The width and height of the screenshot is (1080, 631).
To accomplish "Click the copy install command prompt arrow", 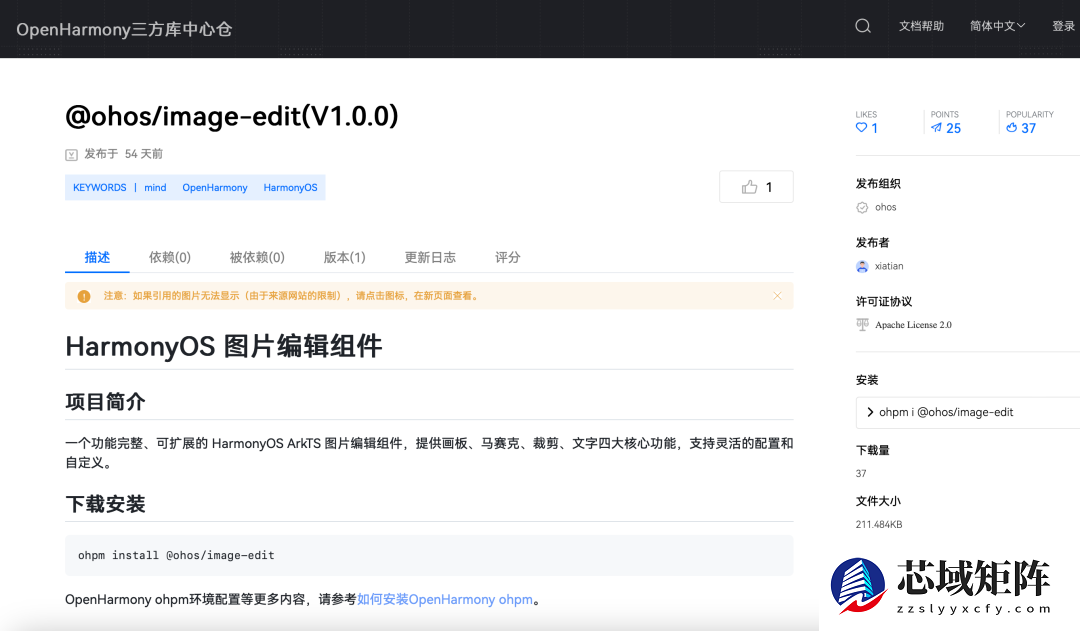I will pyautogui.click(x=870, y=412).
